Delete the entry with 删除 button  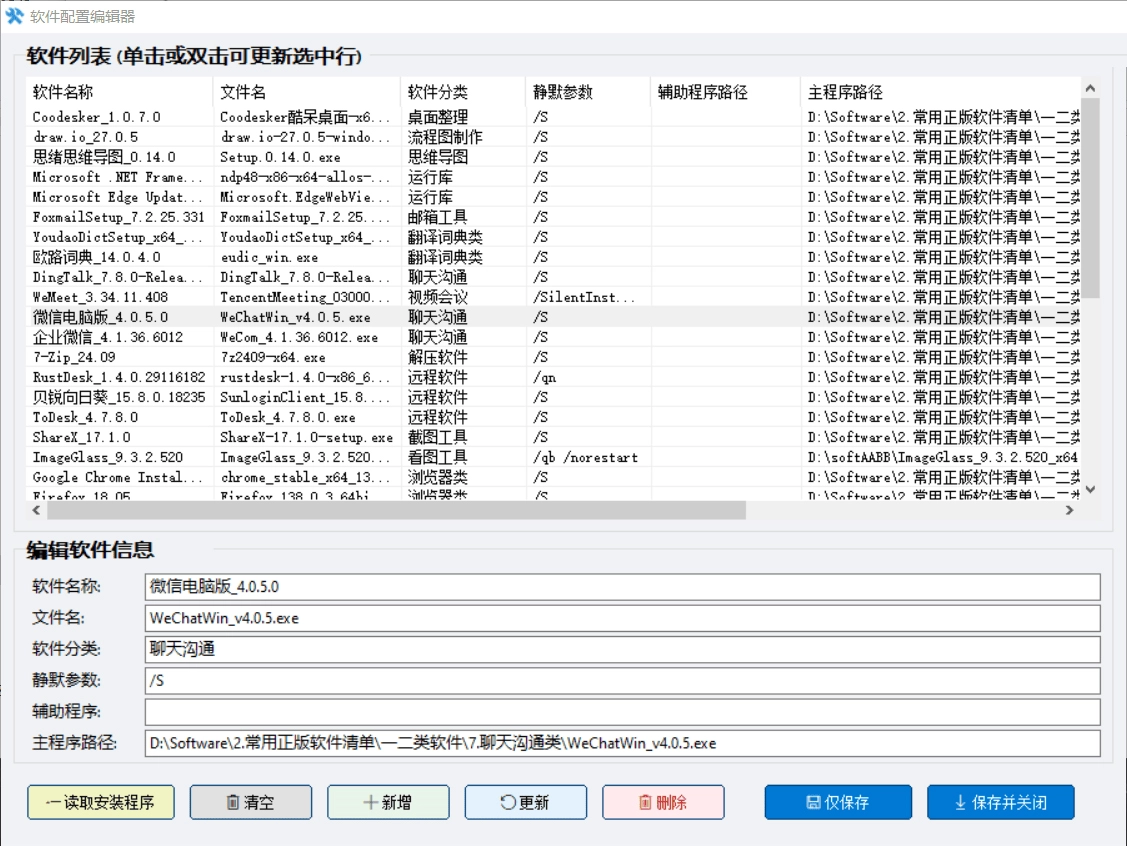[663, 802]
